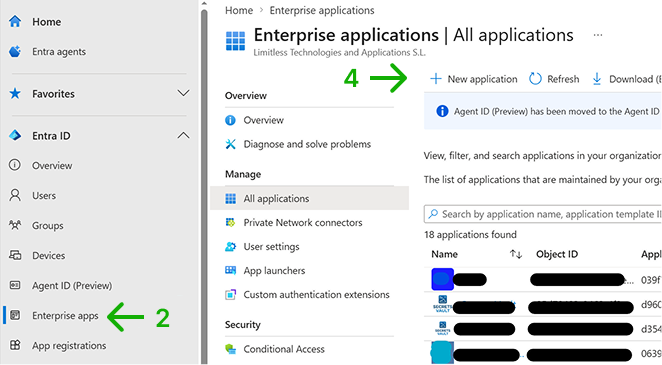
Task: Click the Enterprise applications grid header icon
Action: (236, 41)
